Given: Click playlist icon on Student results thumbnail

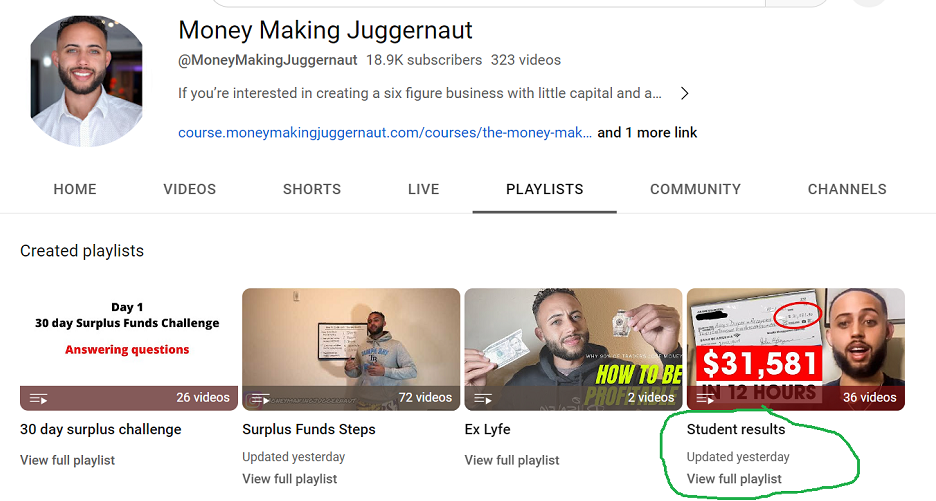Looking at the screenshot, I should 705,398.
